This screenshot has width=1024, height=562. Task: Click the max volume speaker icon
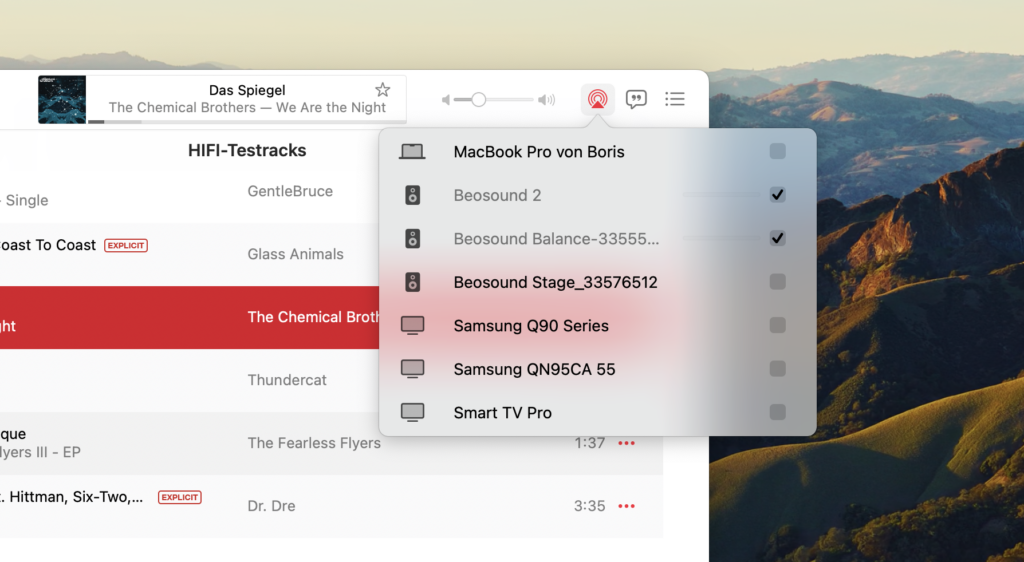click(x=546, y=100)
